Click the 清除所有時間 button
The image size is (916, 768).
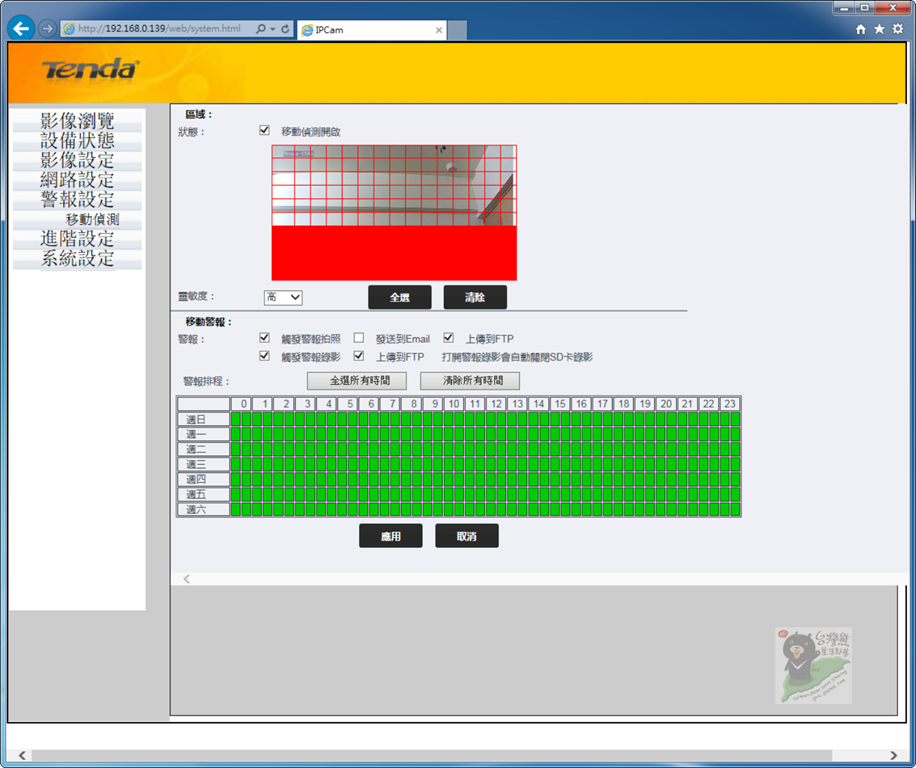click(470, 381)
